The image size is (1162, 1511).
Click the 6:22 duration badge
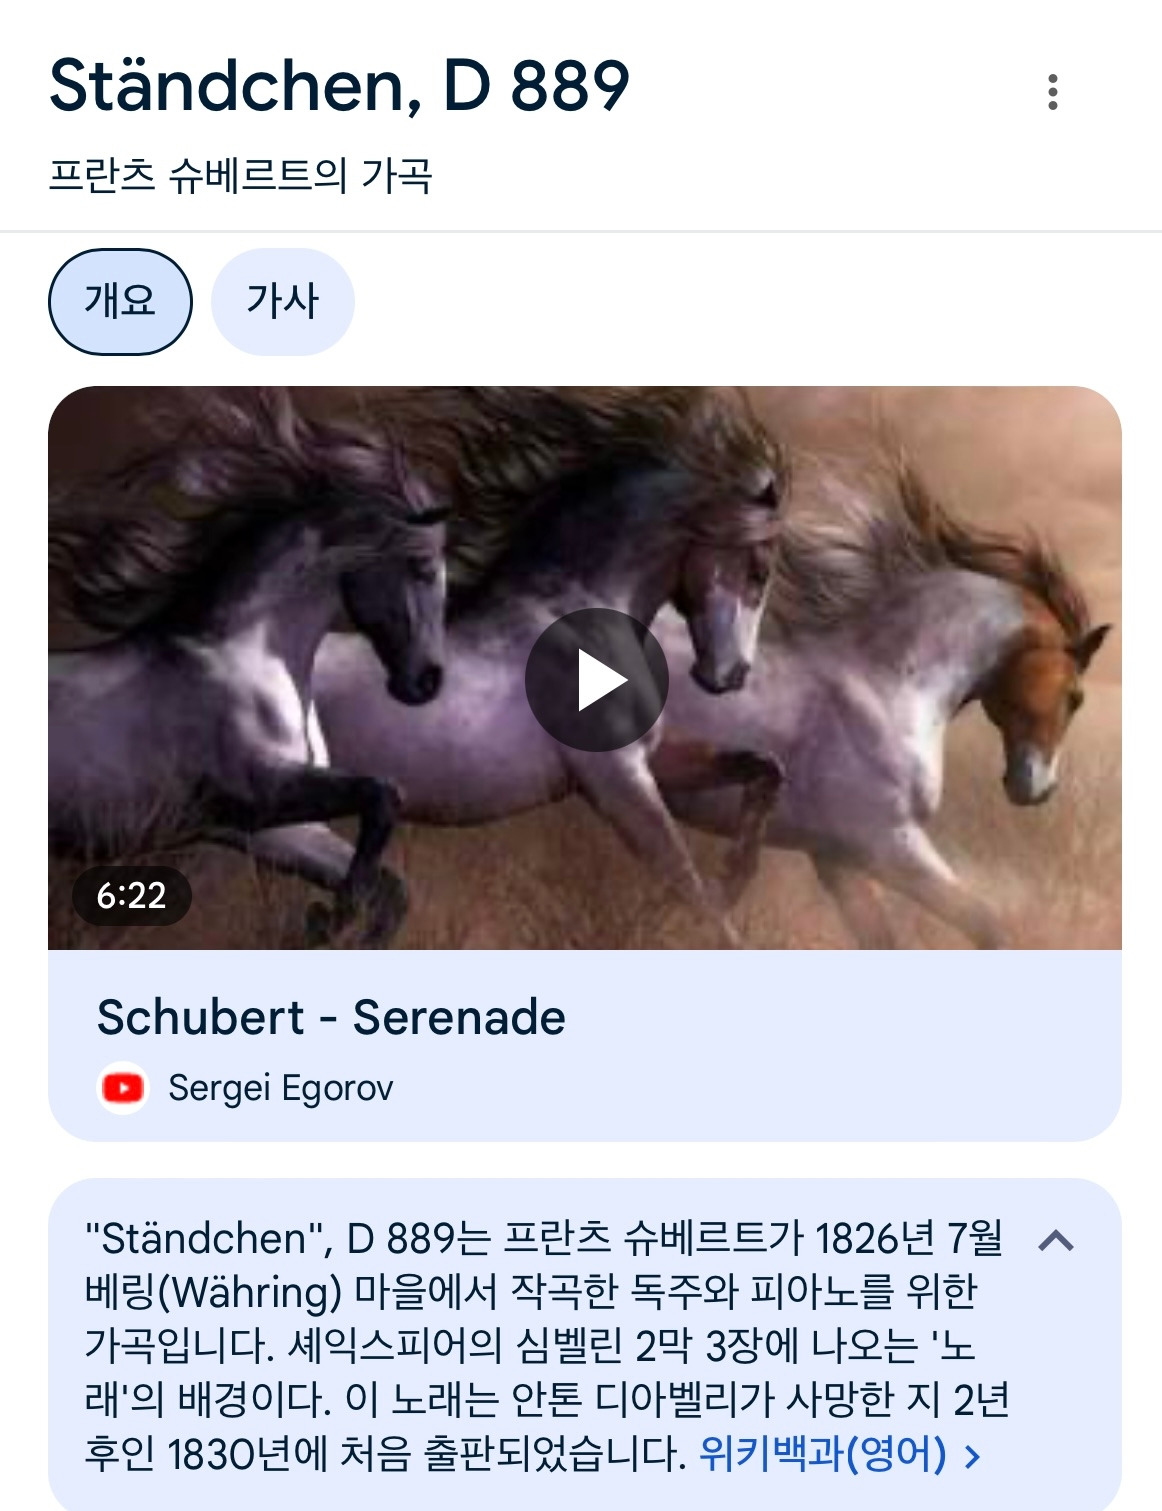tap(131, 895)
